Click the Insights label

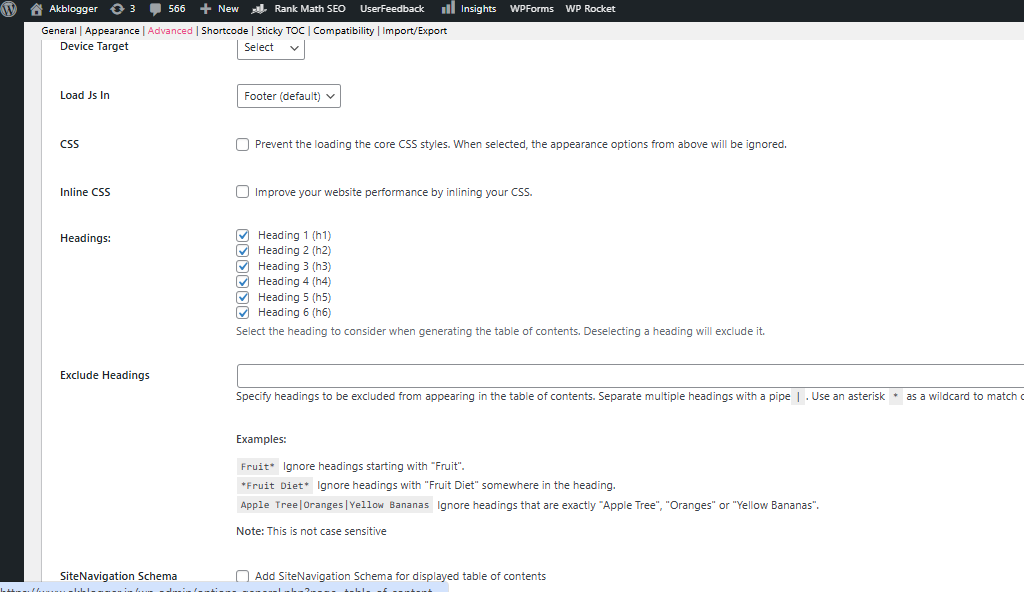pos(478,9)
